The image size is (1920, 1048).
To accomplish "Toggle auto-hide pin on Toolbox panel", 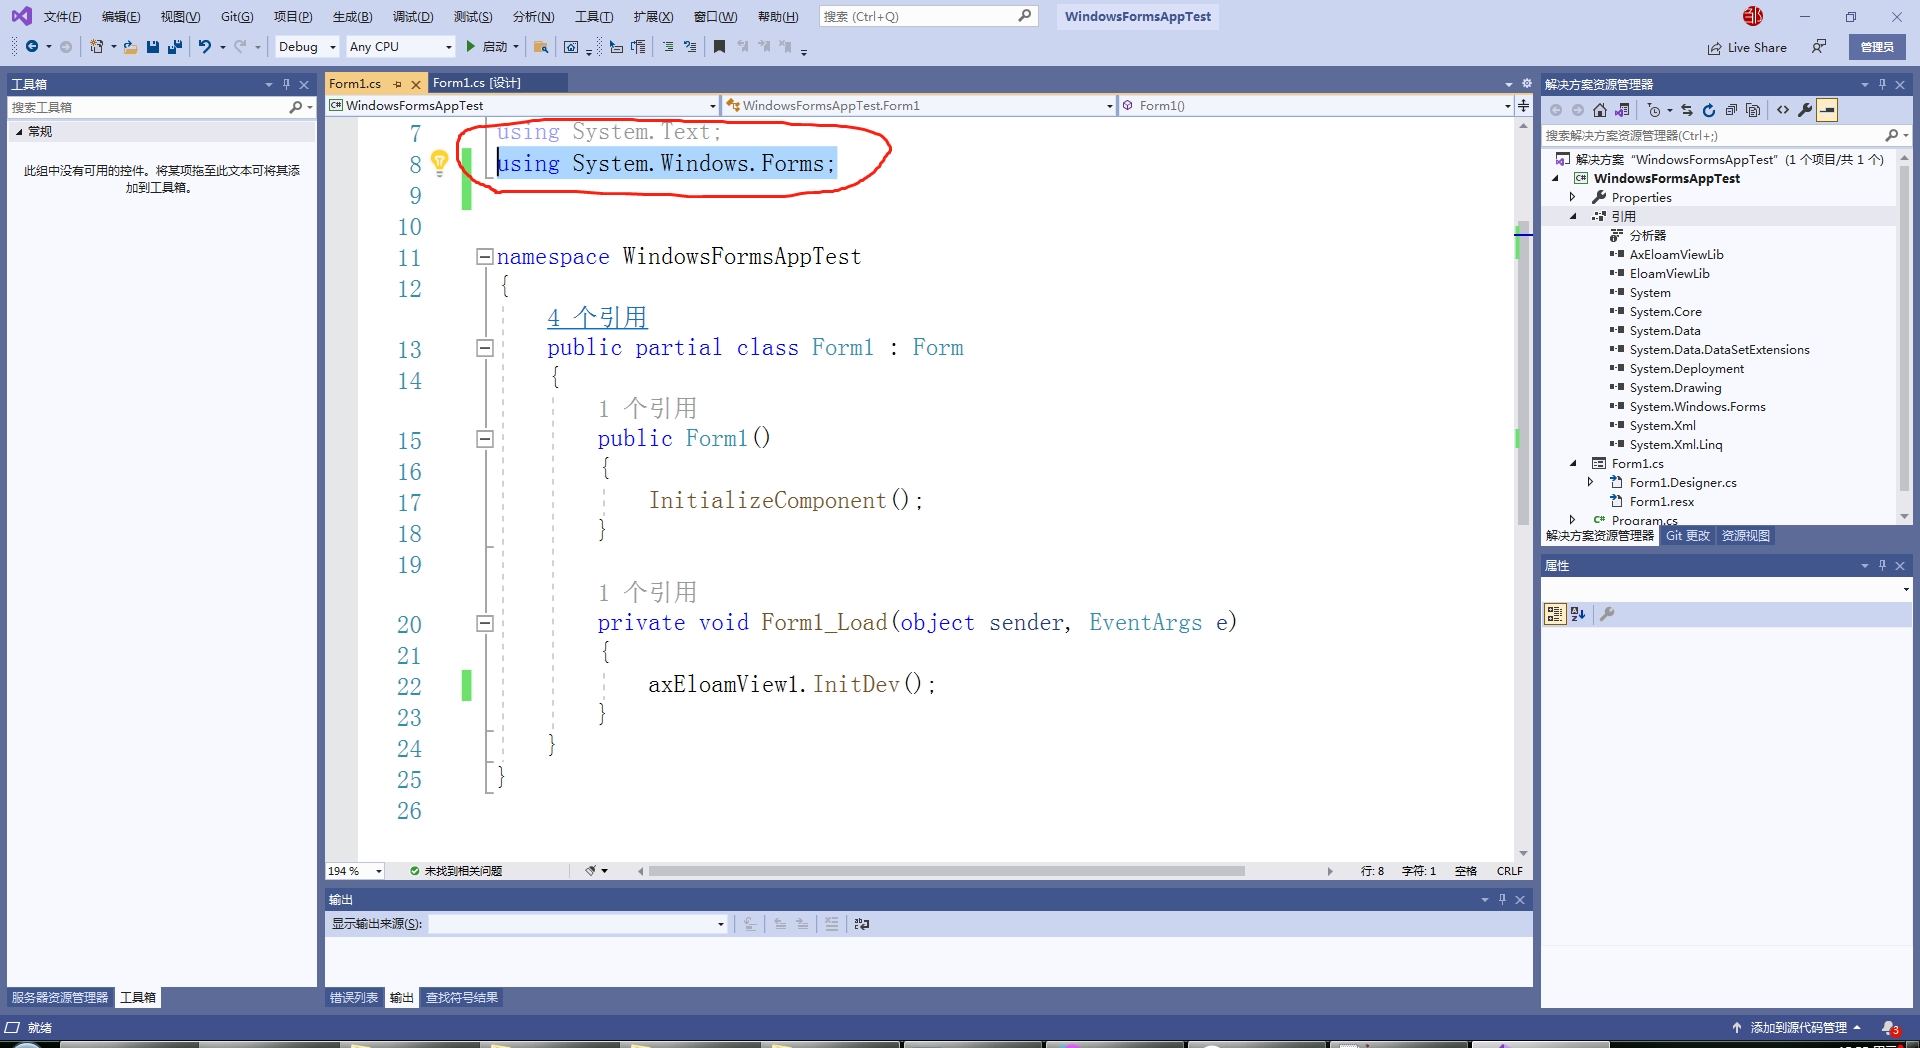I will point(287,84).
